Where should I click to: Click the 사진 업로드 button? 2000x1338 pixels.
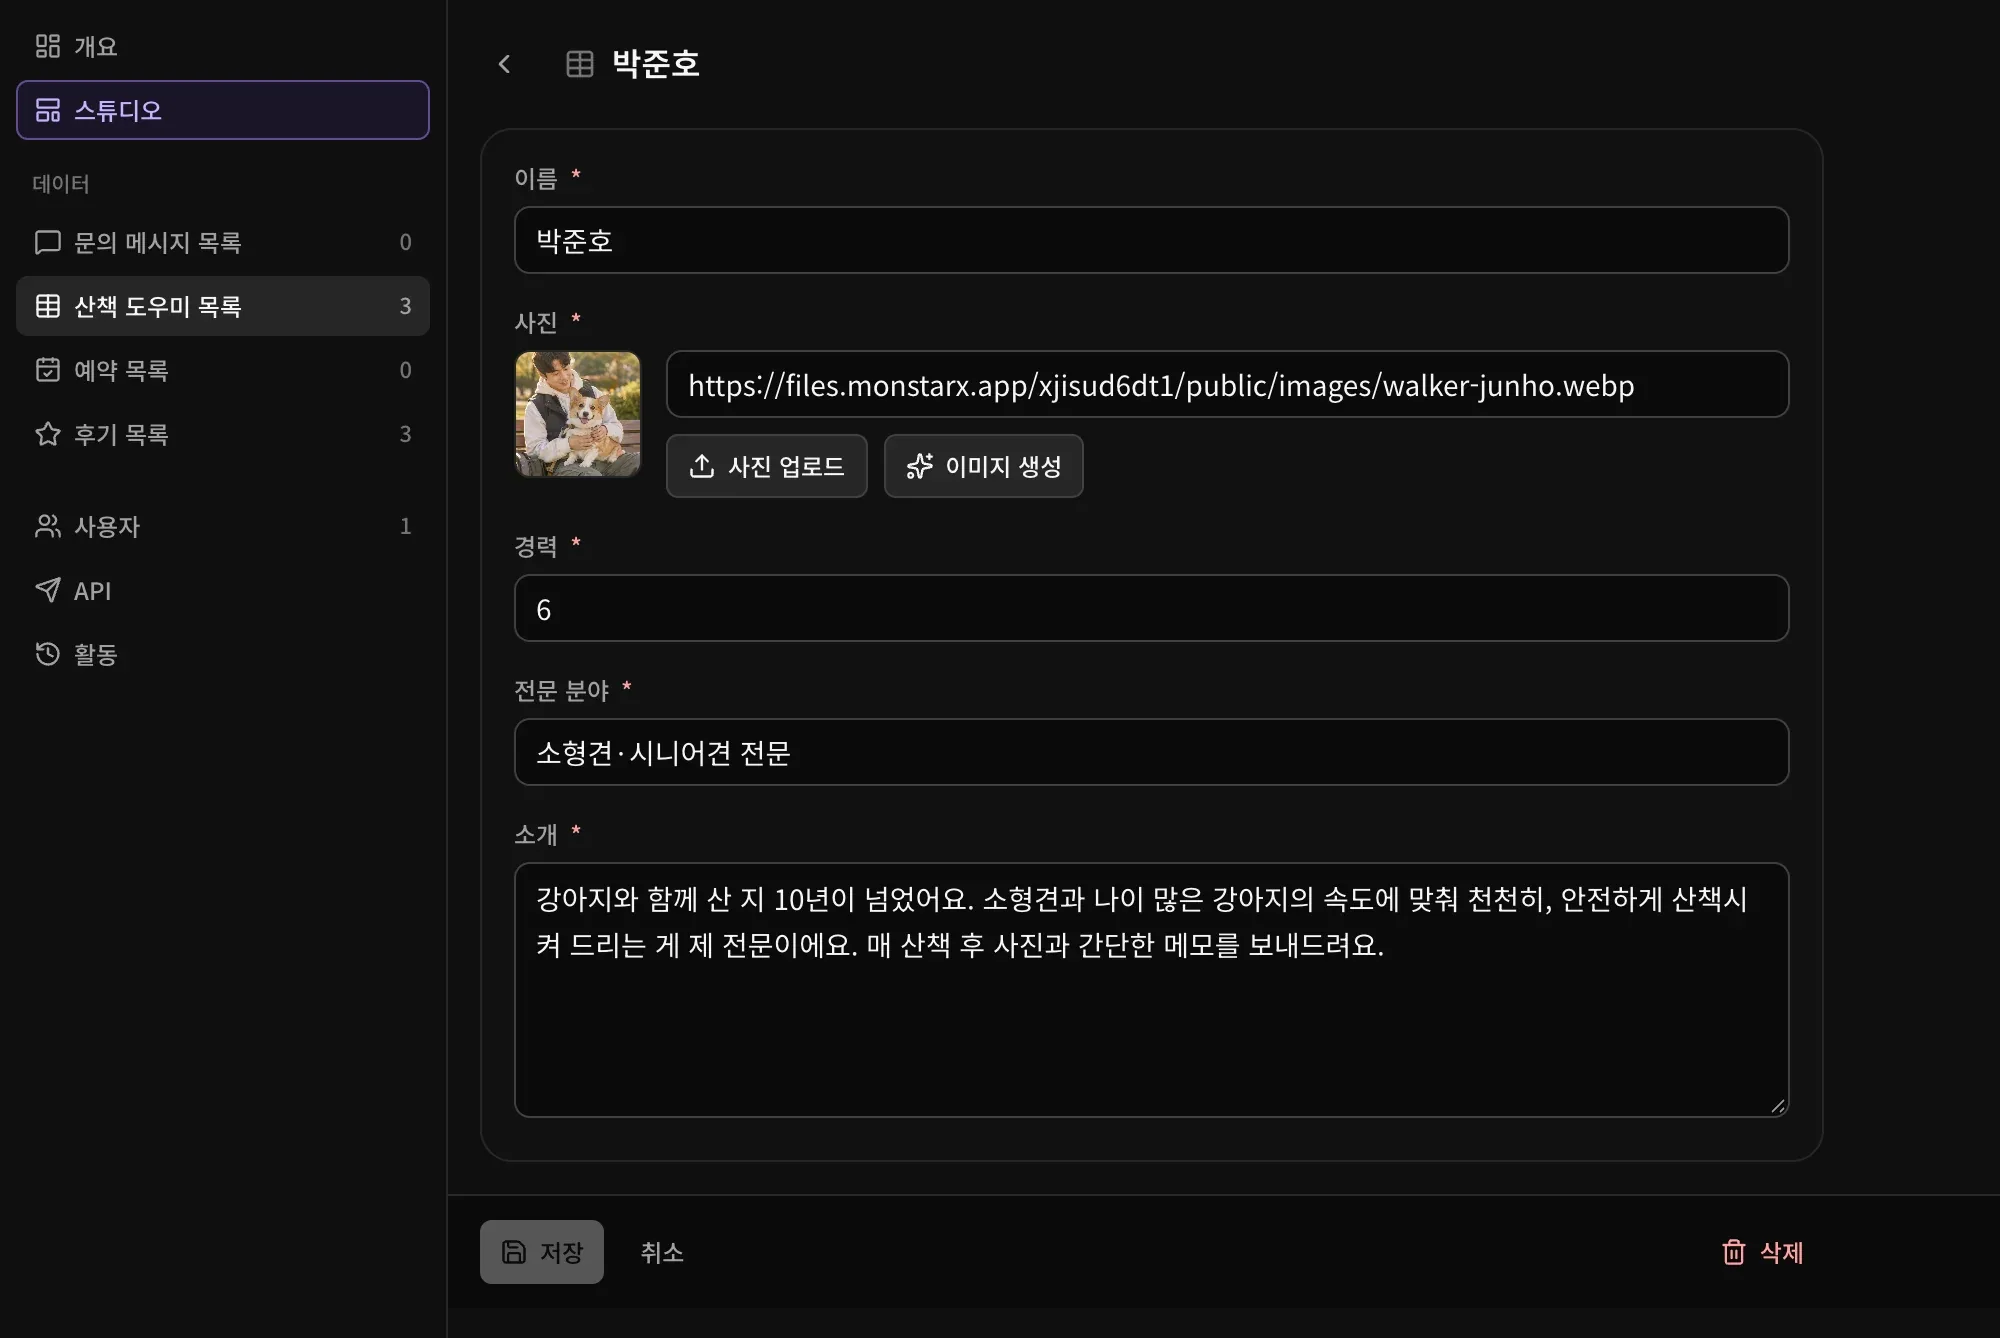point(767,466)
